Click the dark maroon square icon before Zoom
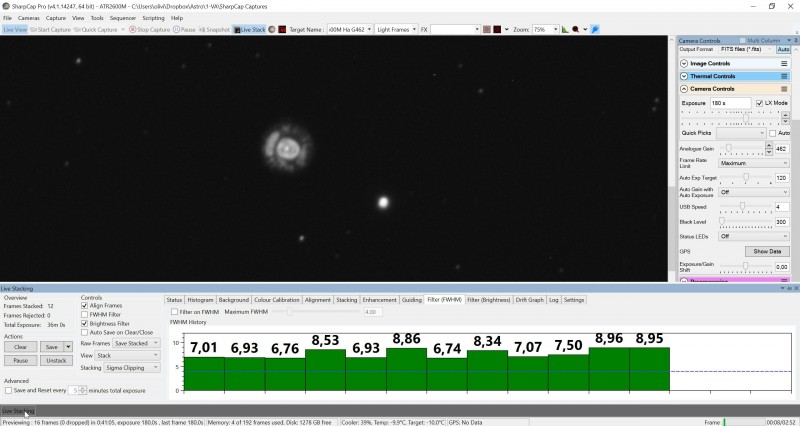 tap(497, 30)
